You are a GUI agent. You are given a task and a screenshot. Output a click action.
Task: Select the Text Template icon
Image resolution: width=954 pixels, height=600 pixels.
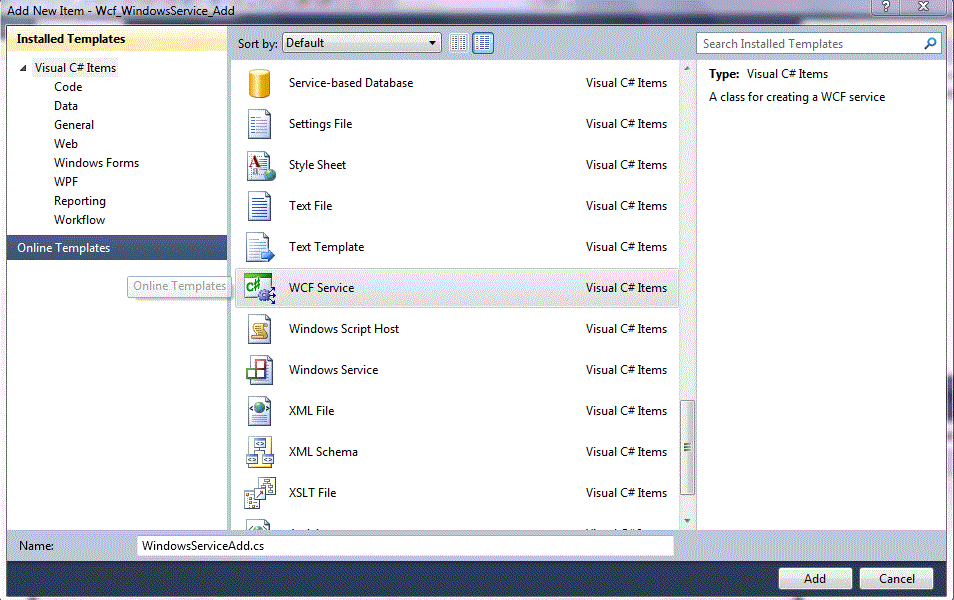click(x=259, y=246)
